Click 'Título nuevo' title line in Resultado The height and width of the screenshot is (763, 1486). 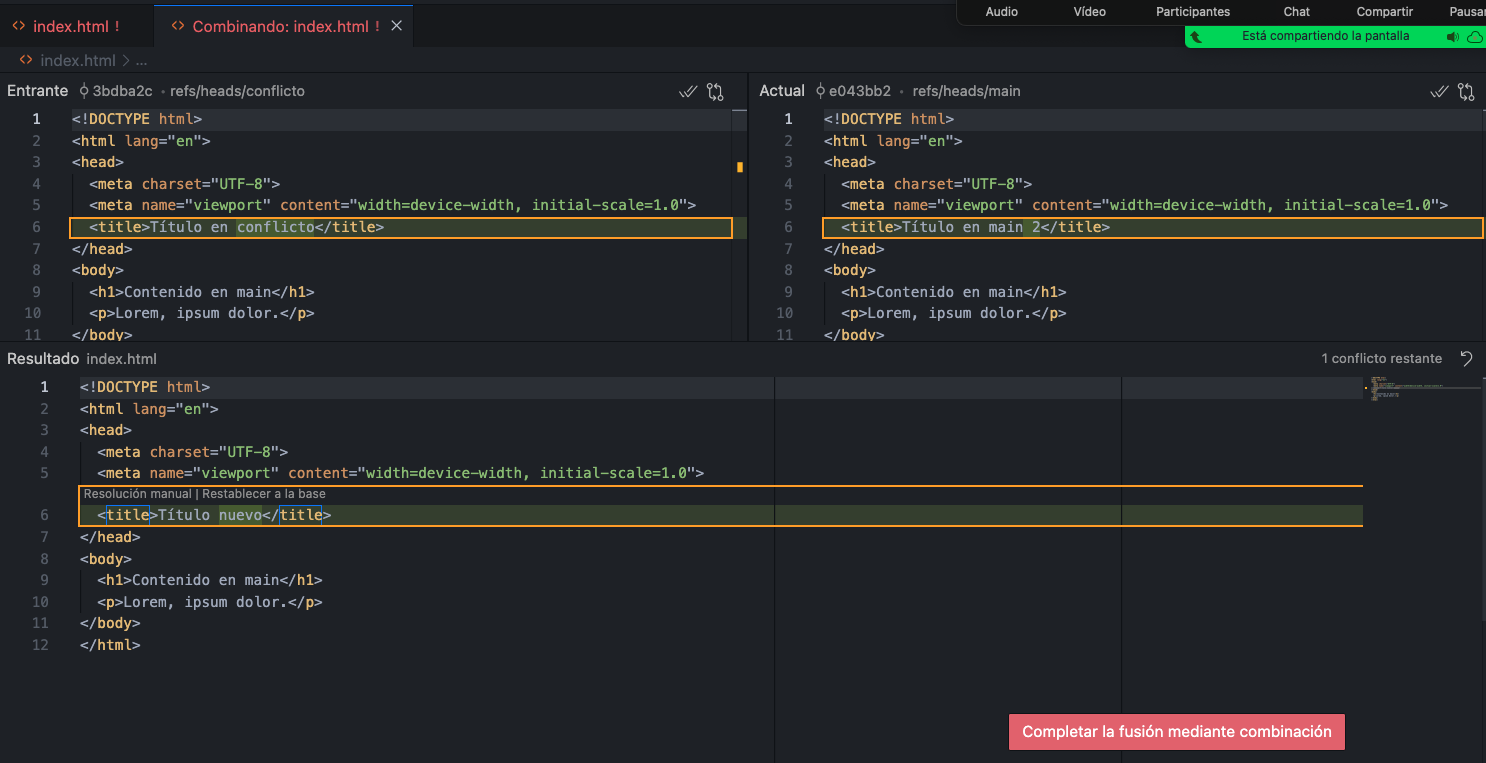pyautogui.click(x=721, y=515)
